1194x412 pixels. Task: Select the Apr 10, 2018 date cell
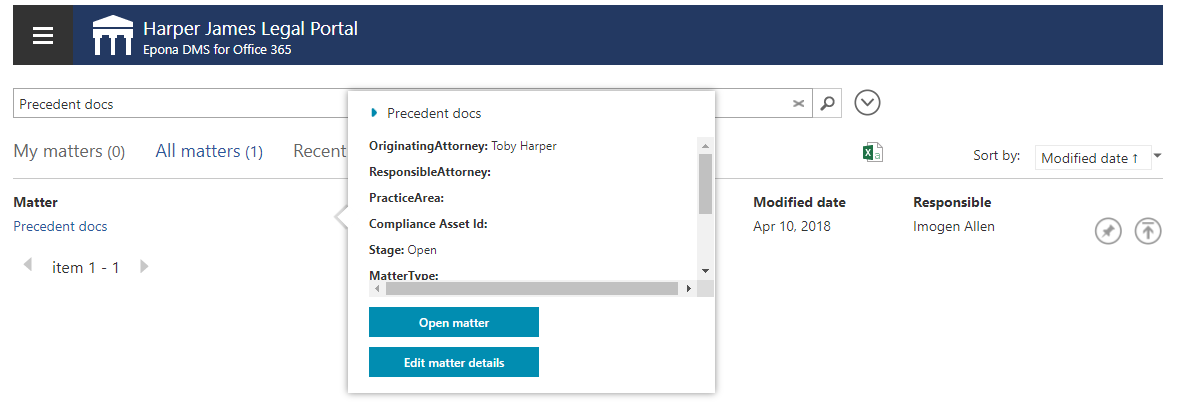point(792,226)
